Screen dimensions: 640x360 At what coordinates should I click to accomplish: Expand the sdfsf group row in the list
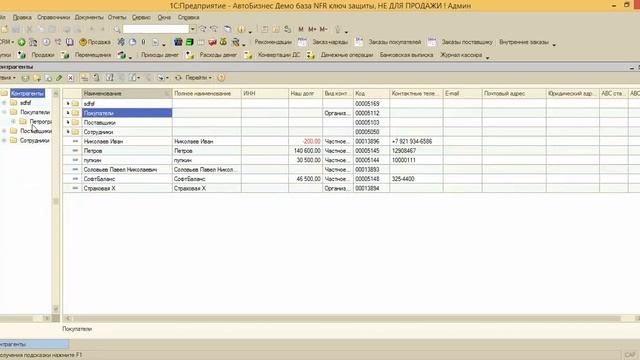(68, 104)
